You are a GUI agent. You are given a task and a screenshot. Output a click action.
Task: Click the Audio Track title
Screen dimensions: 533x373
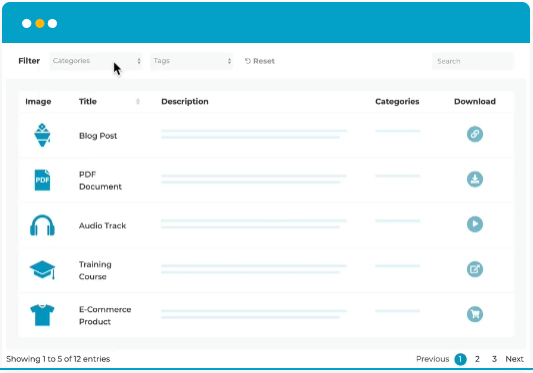click(x=102, y=225)
